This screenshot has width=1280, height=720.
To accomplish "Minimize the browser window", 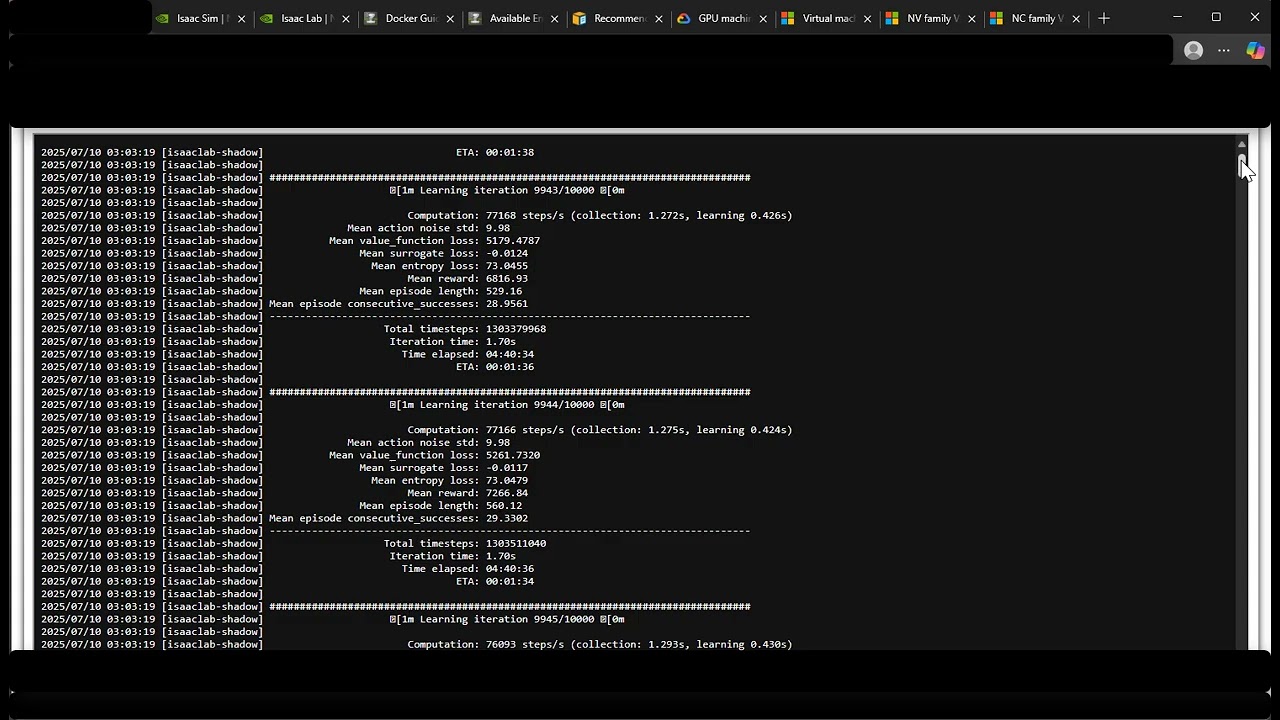I will tap(1177, 17).
